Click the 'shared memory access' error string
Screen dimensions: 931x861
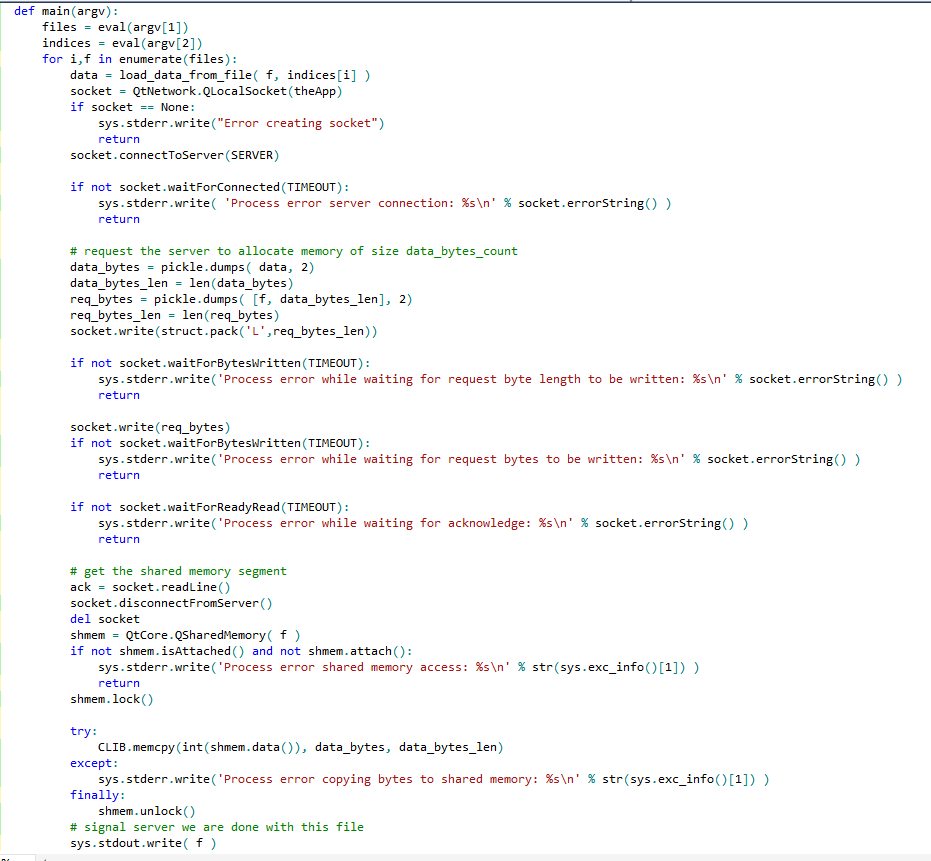tap(364, 667)
